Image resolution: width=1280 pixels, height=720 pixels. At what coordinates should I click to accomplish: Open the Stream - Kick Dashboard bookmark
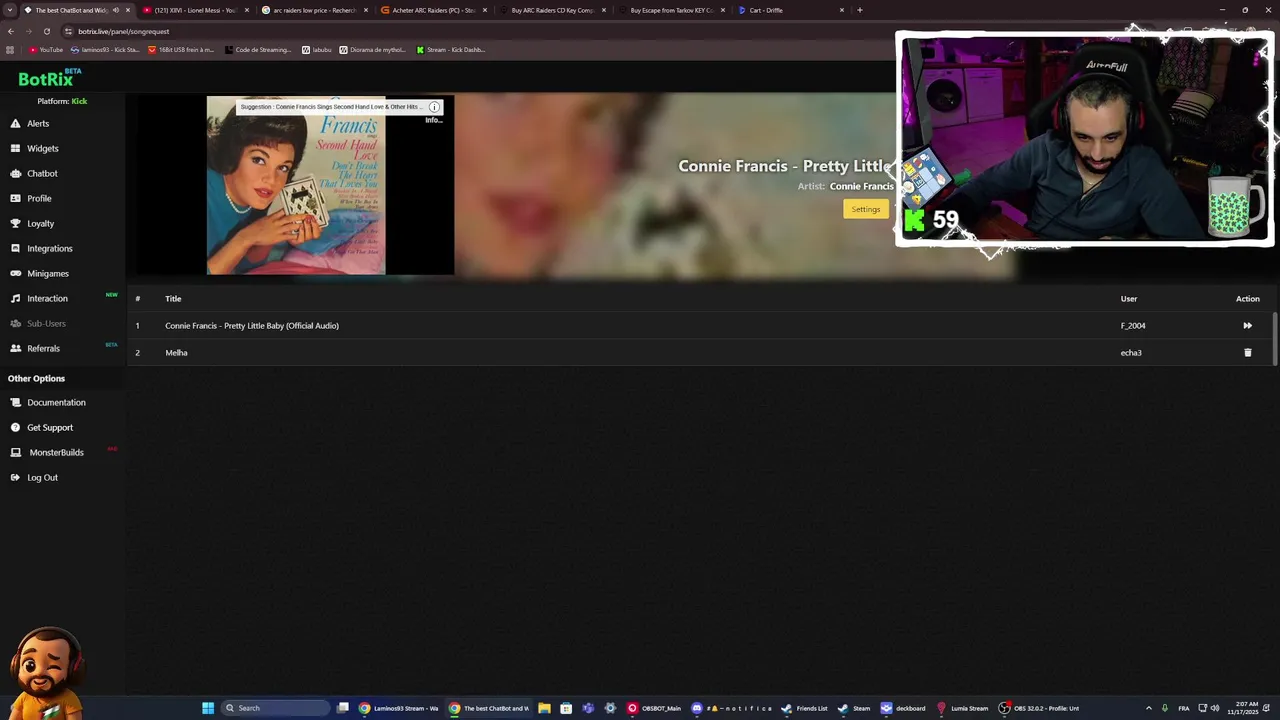tap(451, 49)
